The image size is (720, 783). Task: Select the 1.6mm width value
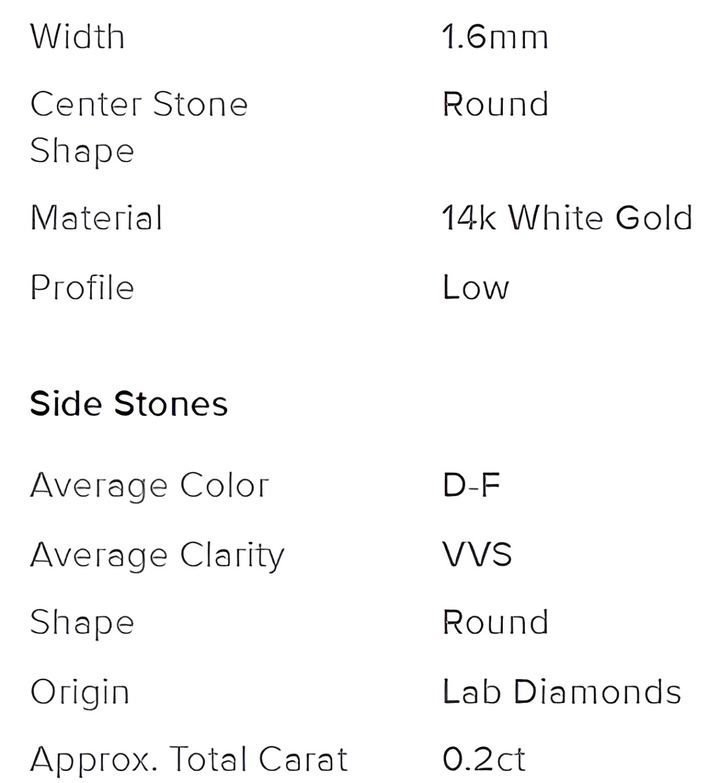pos(495,37)
